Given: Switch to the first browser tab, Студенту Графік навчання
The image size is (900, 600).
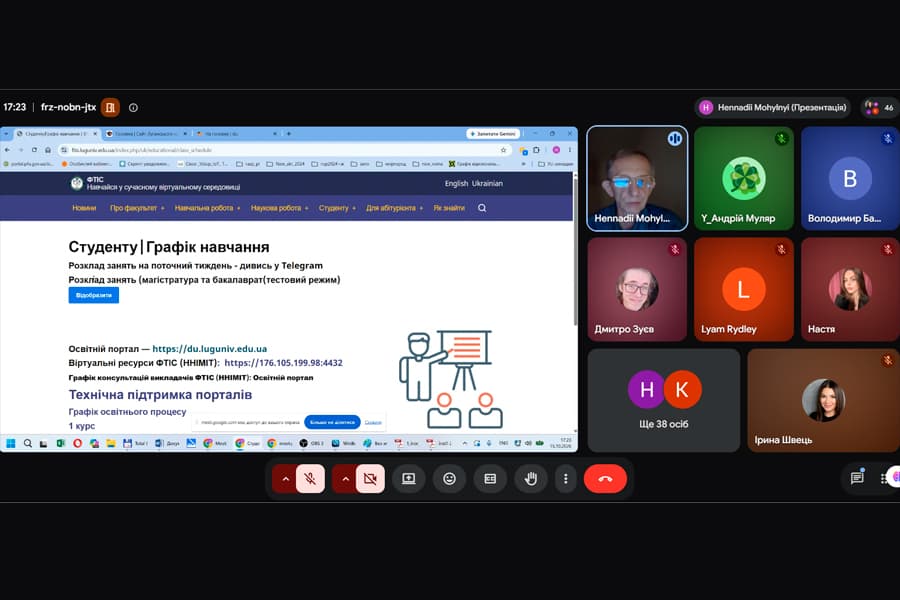Looking at the screenshot, I should [56, 134].
